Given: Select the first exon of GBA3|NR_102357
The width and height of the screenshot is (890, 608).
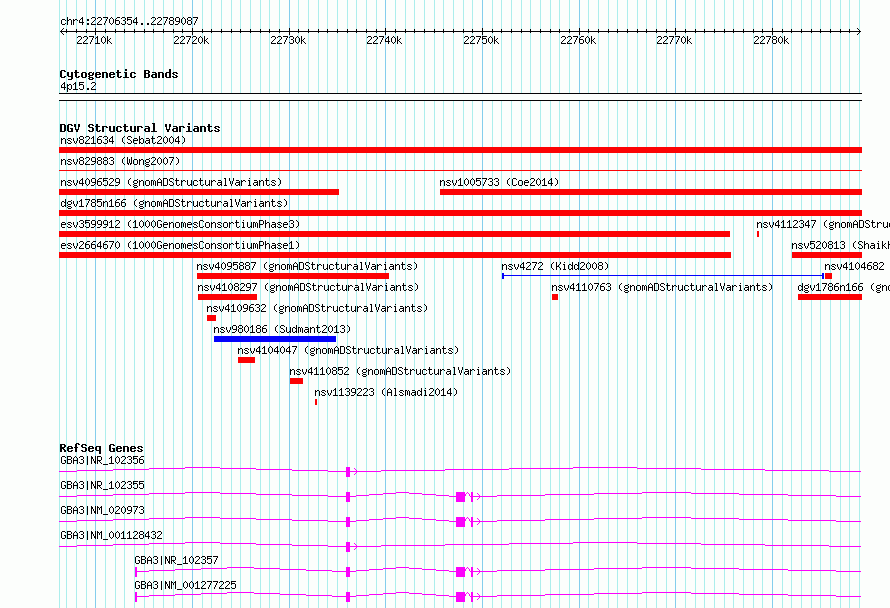Looking at the screenshot, I should pyautogui.click(x=136, y=572).
